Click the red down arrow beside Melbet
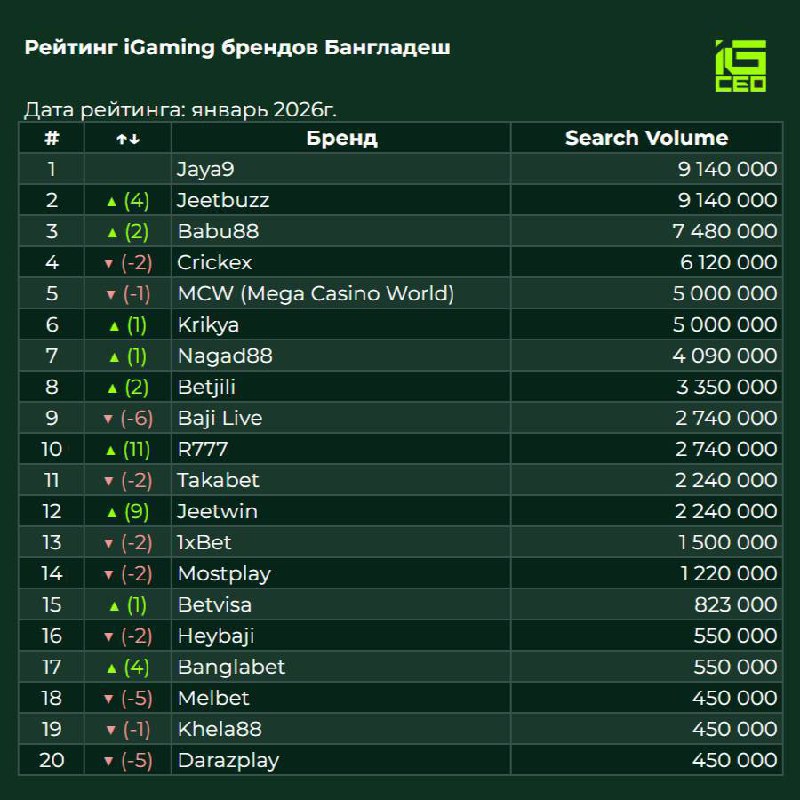Viewport: 800px width, 800px height. pos(110,699)
